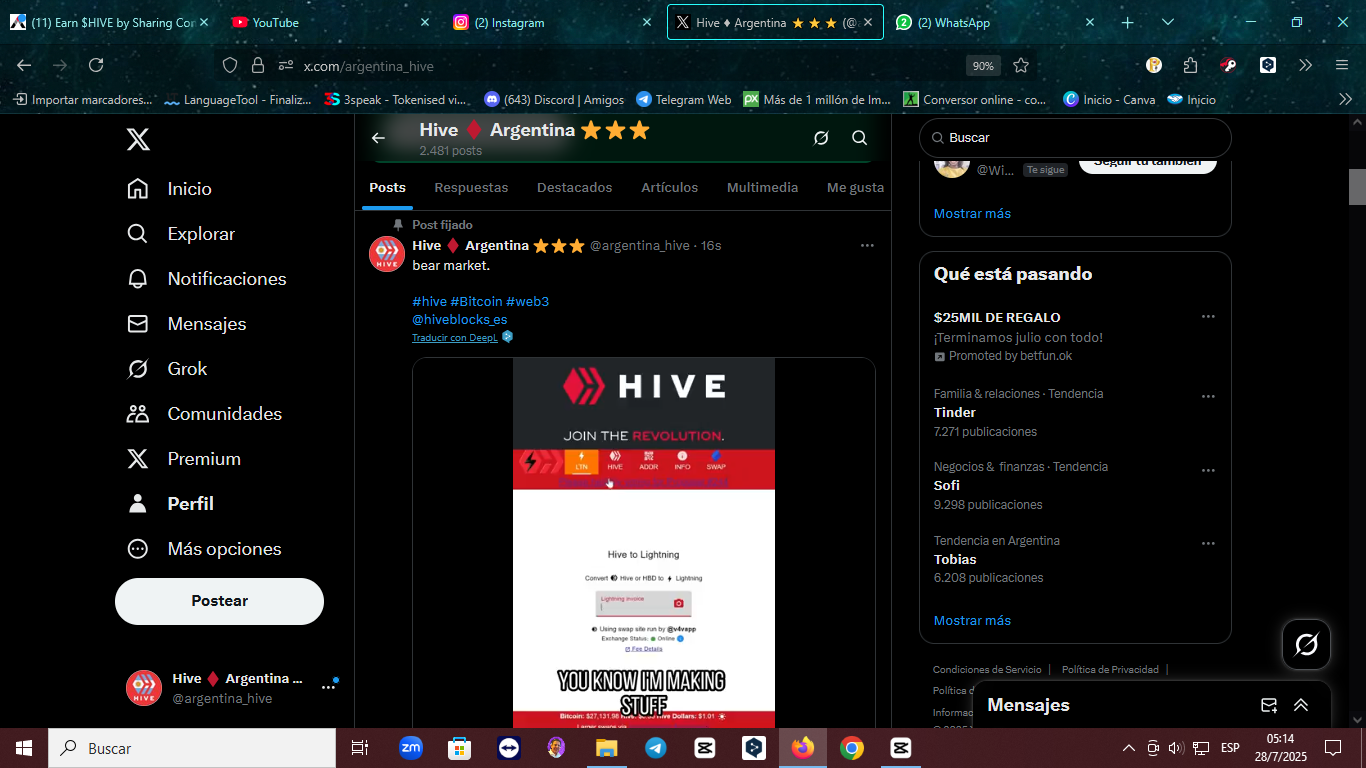Switch to the Destacados tab
1366x768 pixels.
(574, 187)
